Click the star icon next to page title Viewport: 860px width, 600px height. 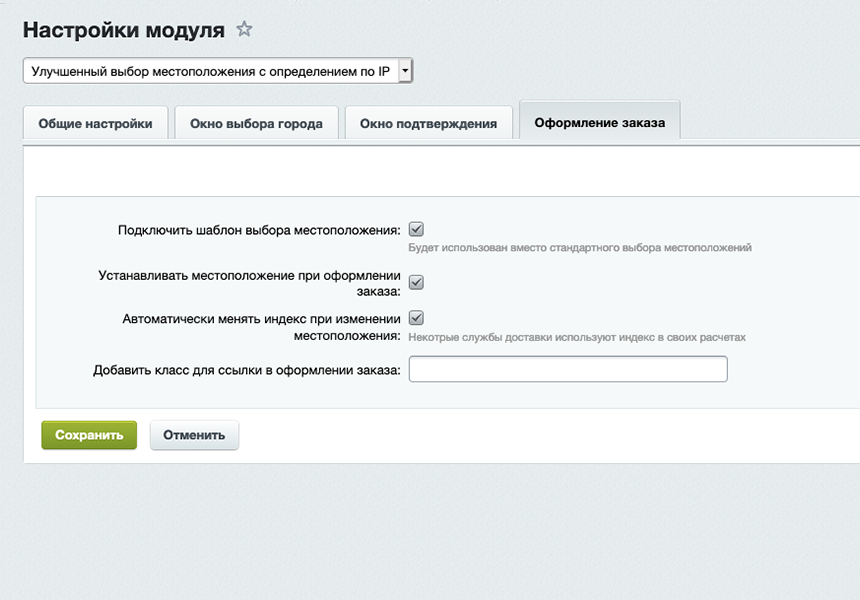point(243,30)
